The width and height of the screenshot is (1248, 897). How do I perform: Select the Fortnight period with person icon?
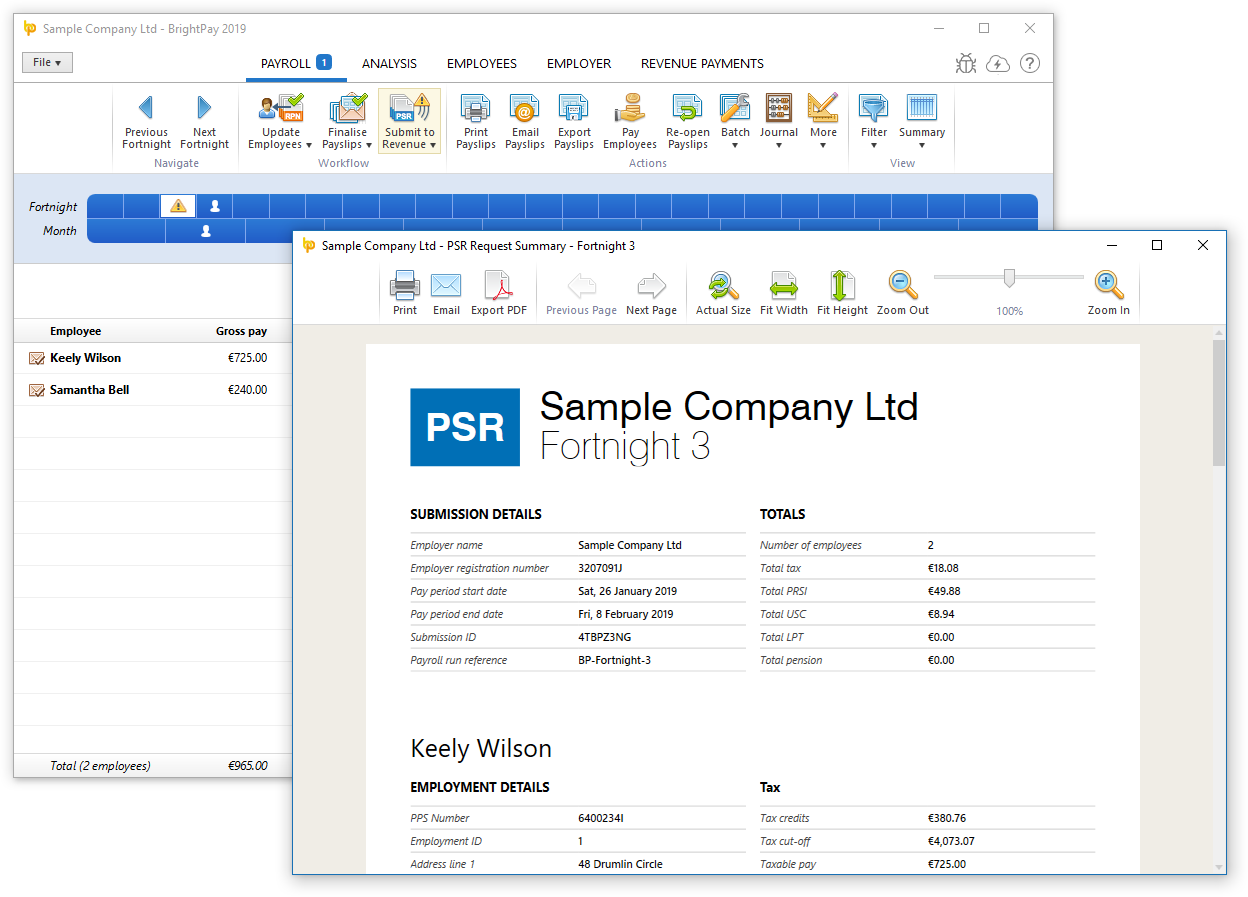pyautogui.click(x=215, y=206)
